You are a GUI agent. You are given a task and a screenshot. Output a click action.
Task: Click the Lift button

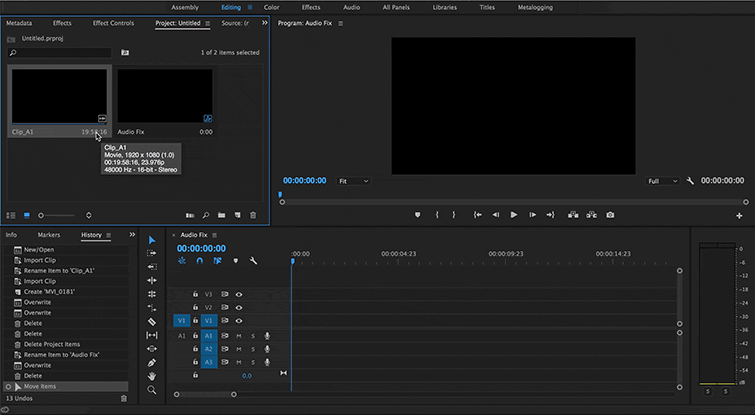(x=573, y=215)
